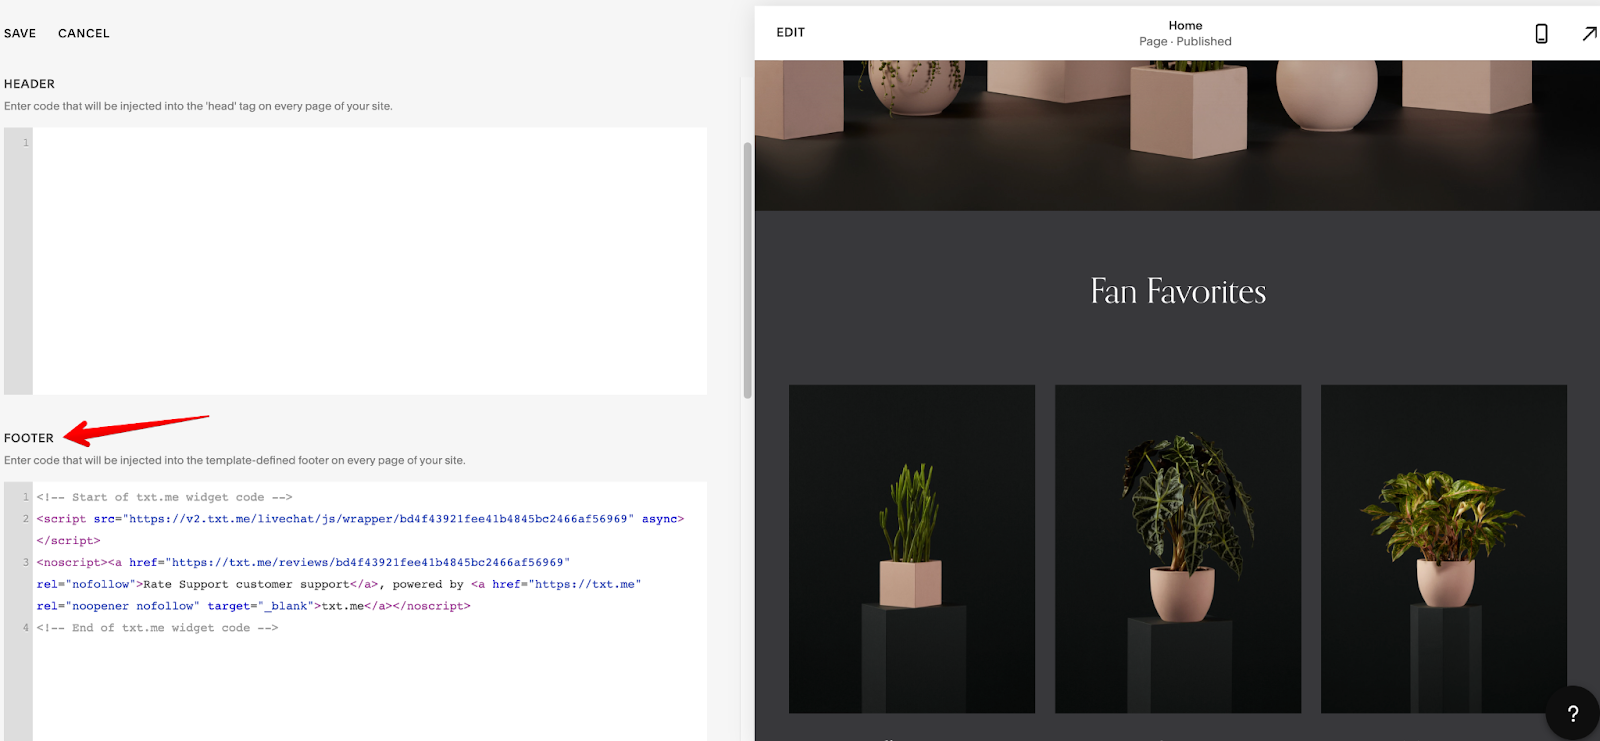Click the 'noopener nofollow' target _blank line
Image resolution: width=1600 pixels, height=741 pixels.
point(253,606)
